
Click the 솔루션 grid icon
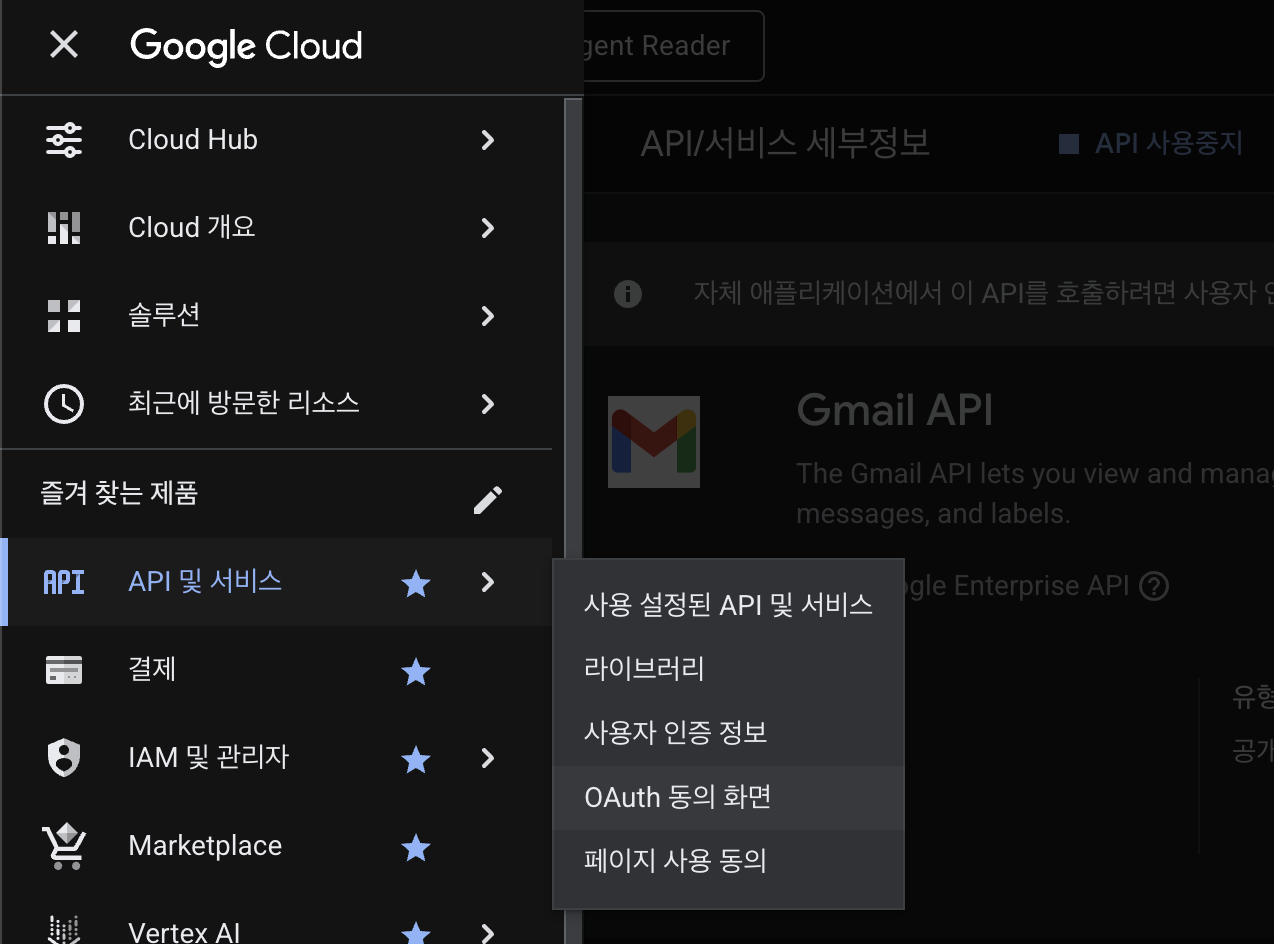click(x=65, y=316)
